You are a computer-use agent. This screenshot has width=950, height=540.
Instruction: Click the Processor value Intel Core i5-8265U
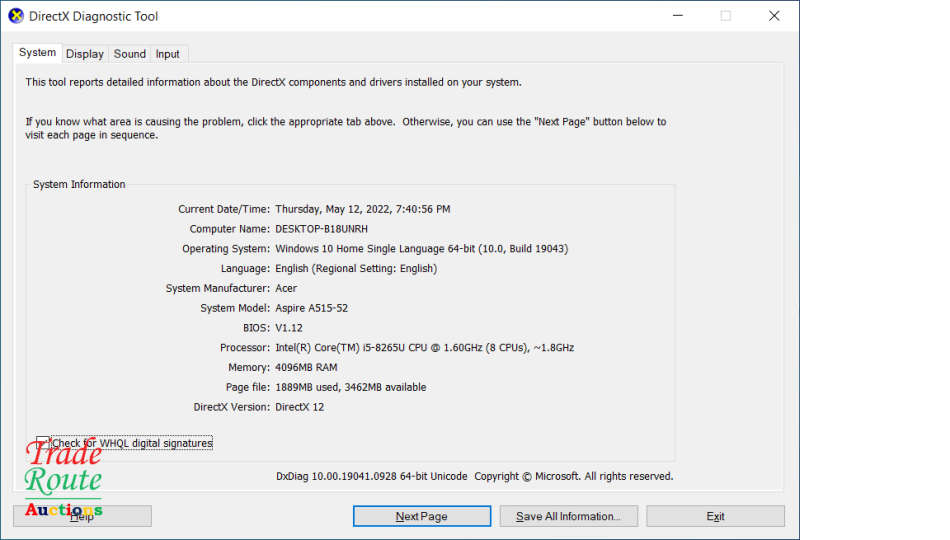click(x=424, y=348)
